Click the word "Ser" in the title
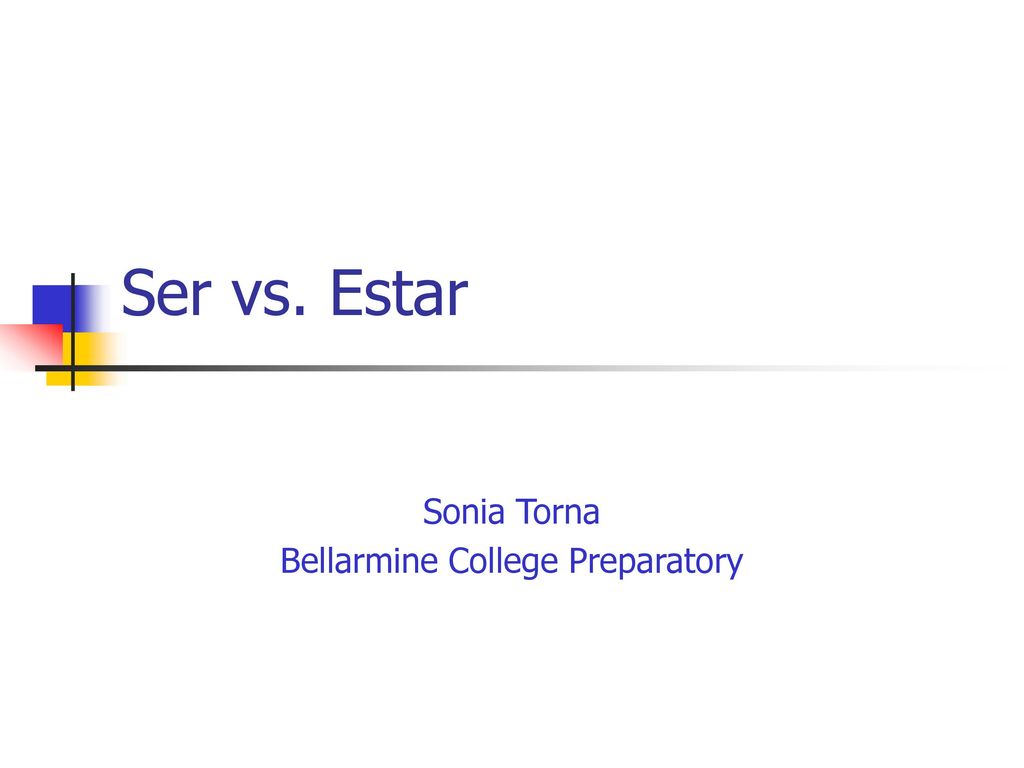1024x768 pixels. pos(167,293)
